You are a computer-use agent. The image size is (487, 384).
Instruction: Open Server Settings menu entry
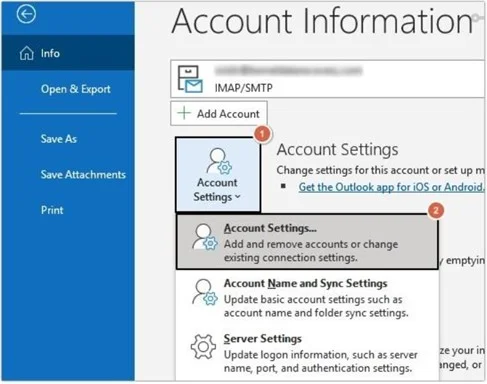[x=307, y=353]
